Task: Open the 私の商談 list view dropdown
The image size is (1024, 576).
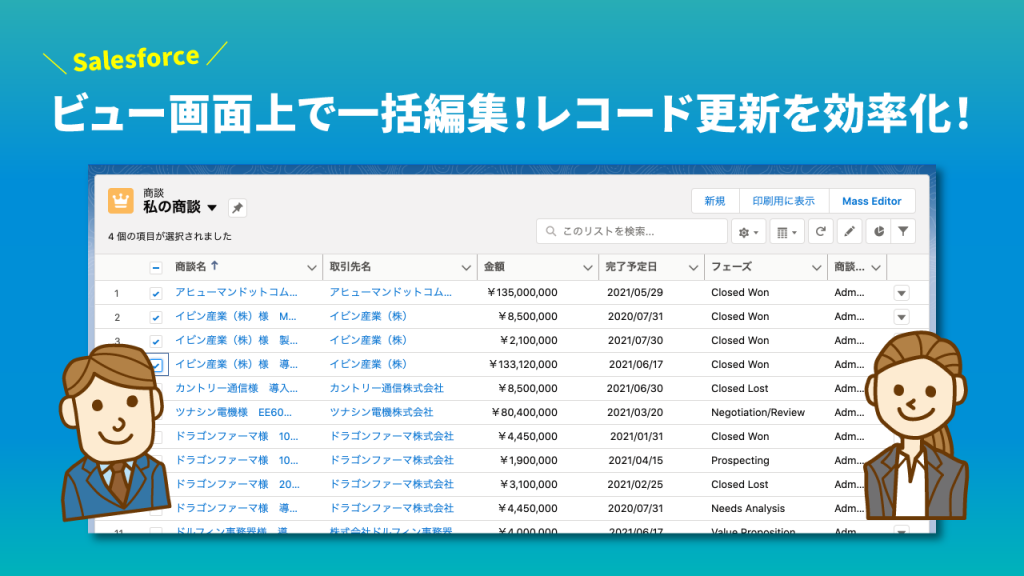Action: pos(212,208)
